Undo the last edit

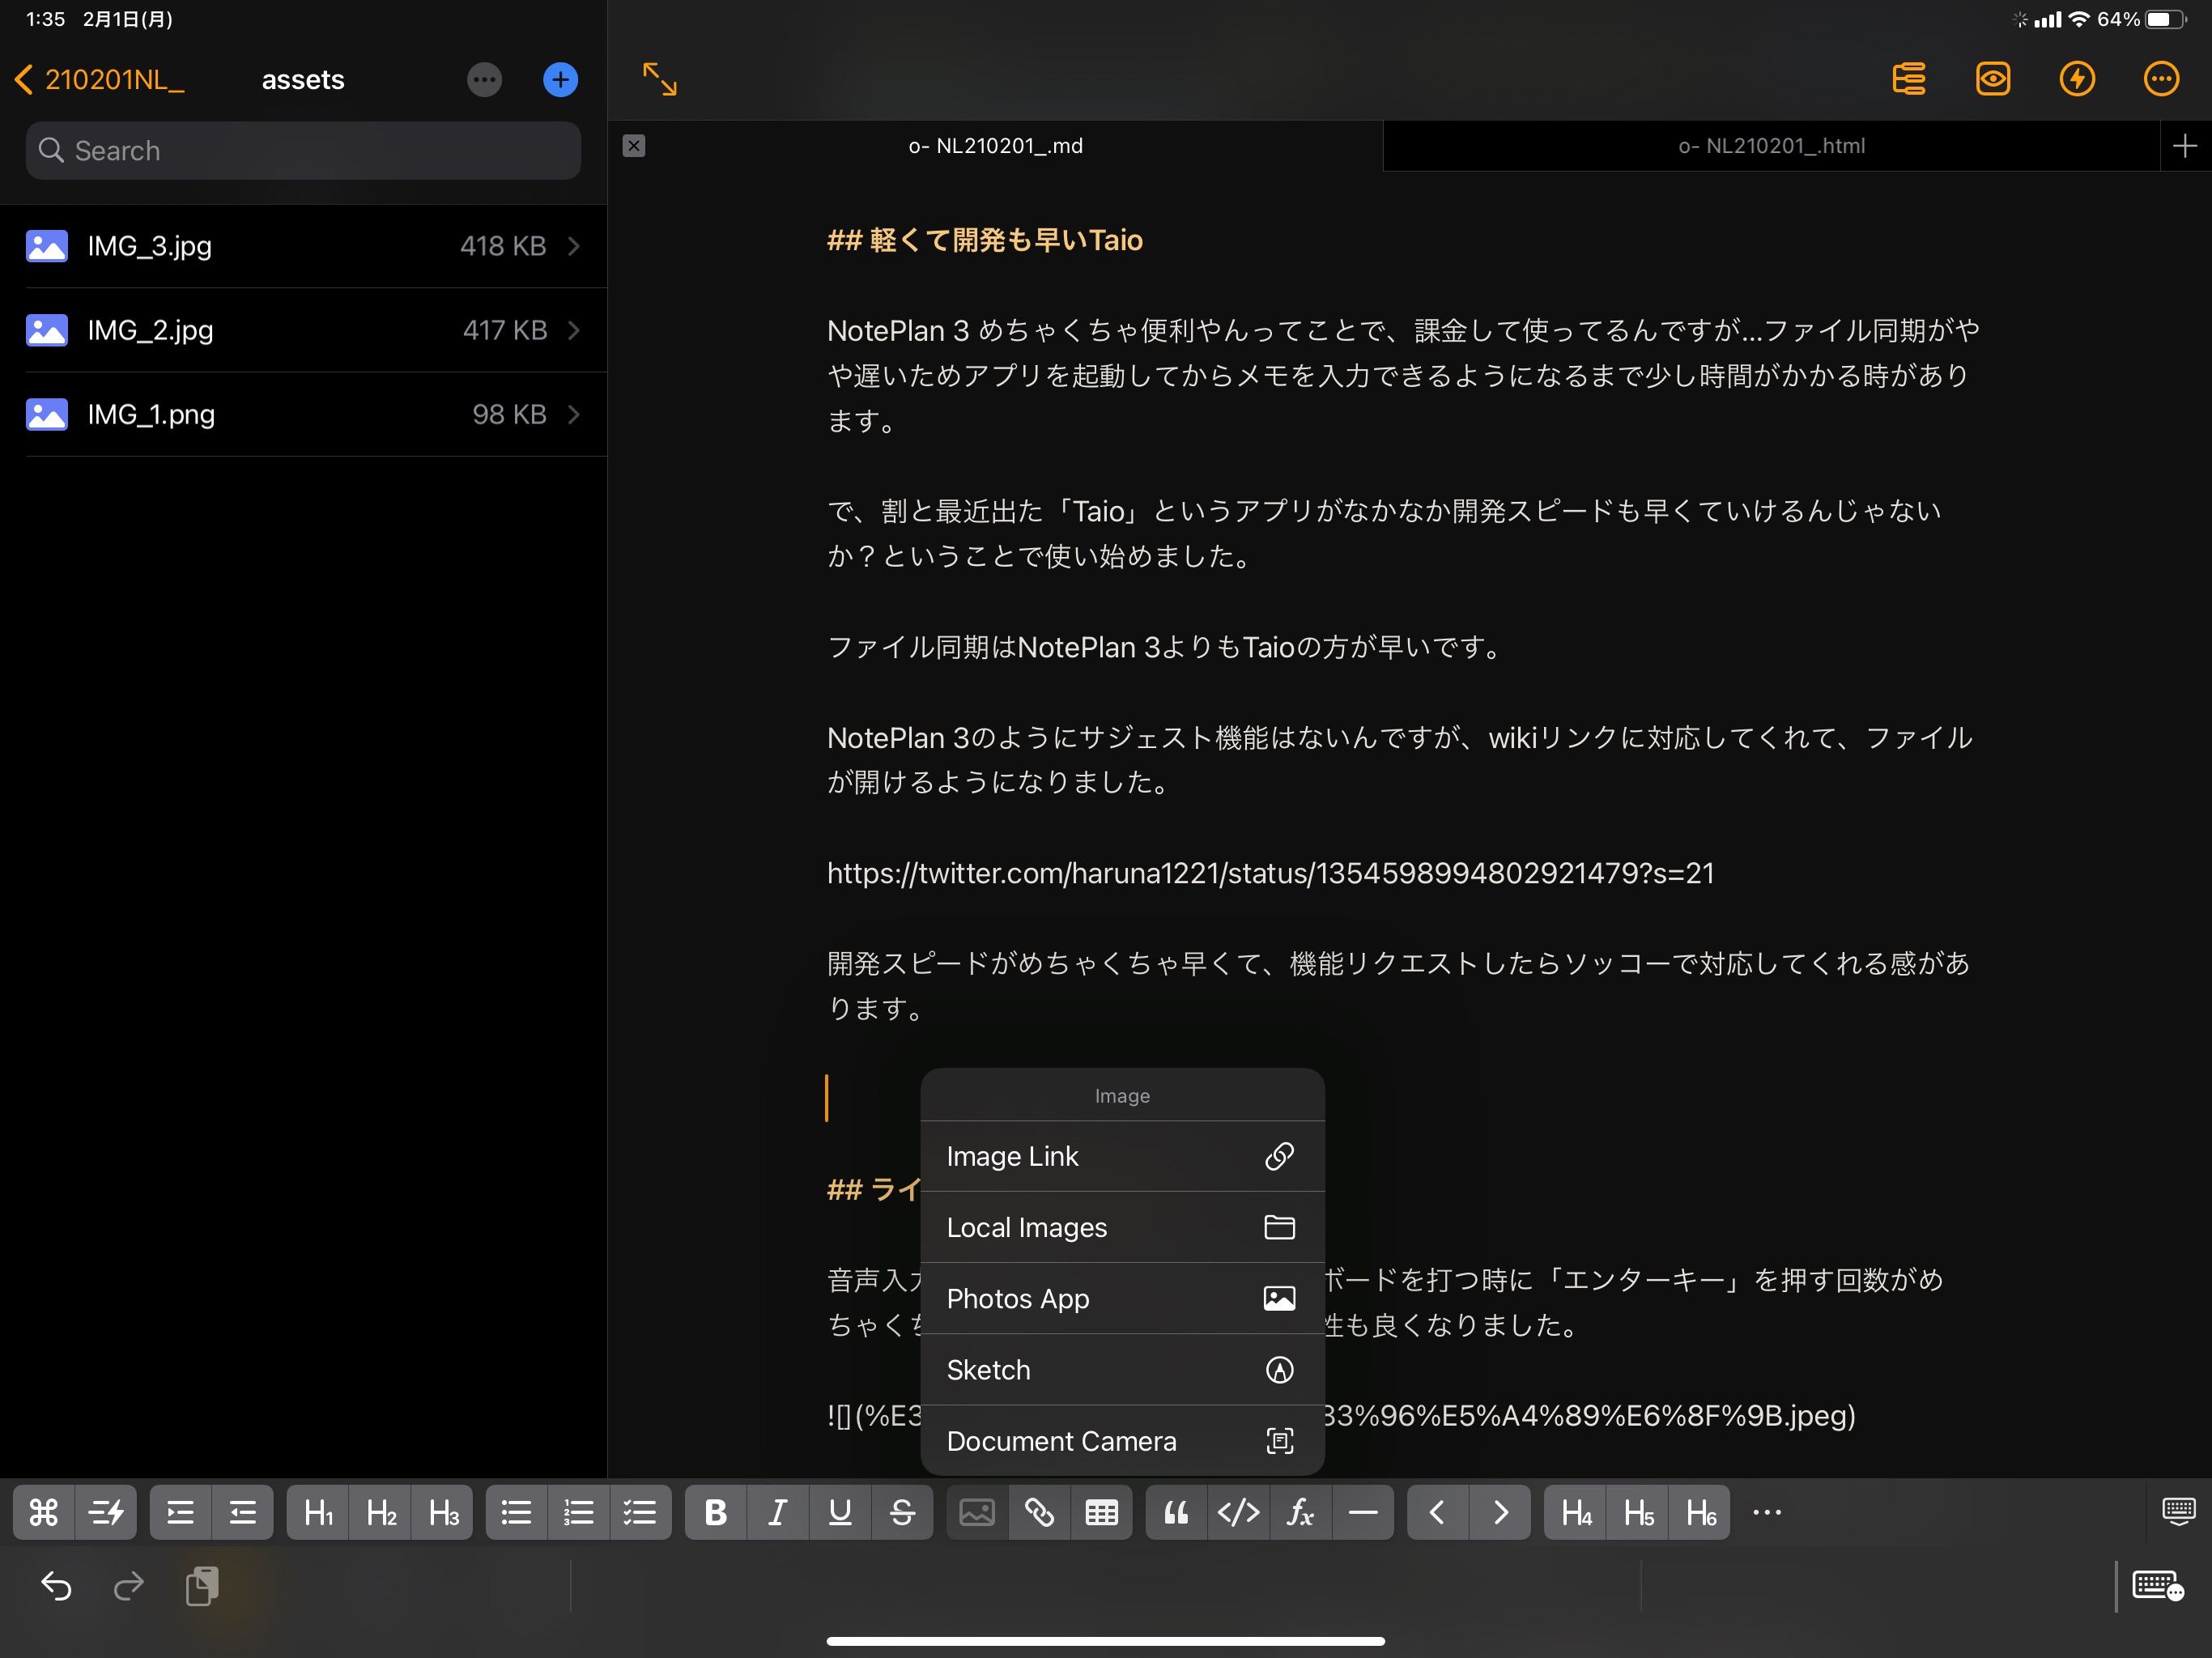point(56,1586)
